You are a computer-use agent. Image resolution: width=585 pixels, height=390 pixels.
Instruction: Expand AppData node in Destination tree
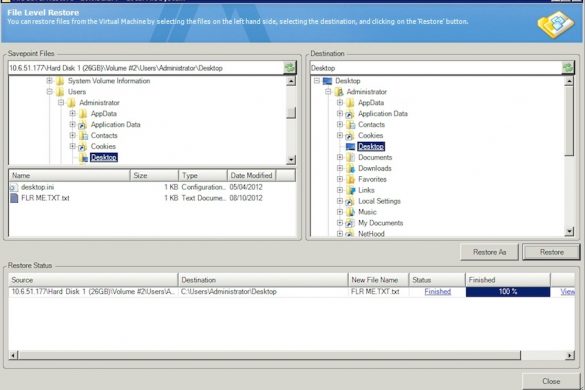point(340,102)
